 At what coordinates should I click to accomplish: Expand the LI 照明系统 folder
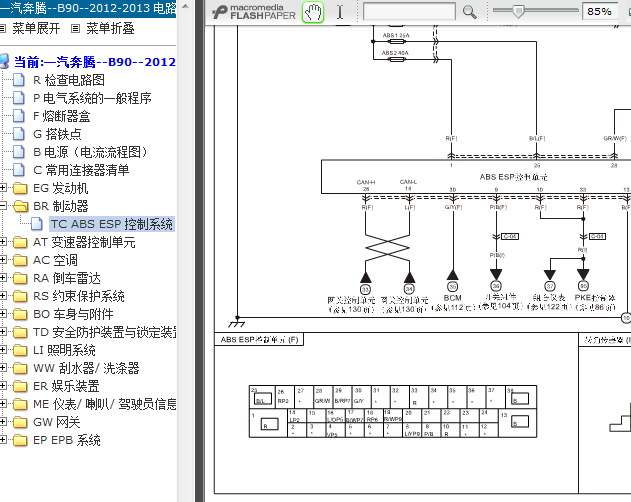pos(2,350)
